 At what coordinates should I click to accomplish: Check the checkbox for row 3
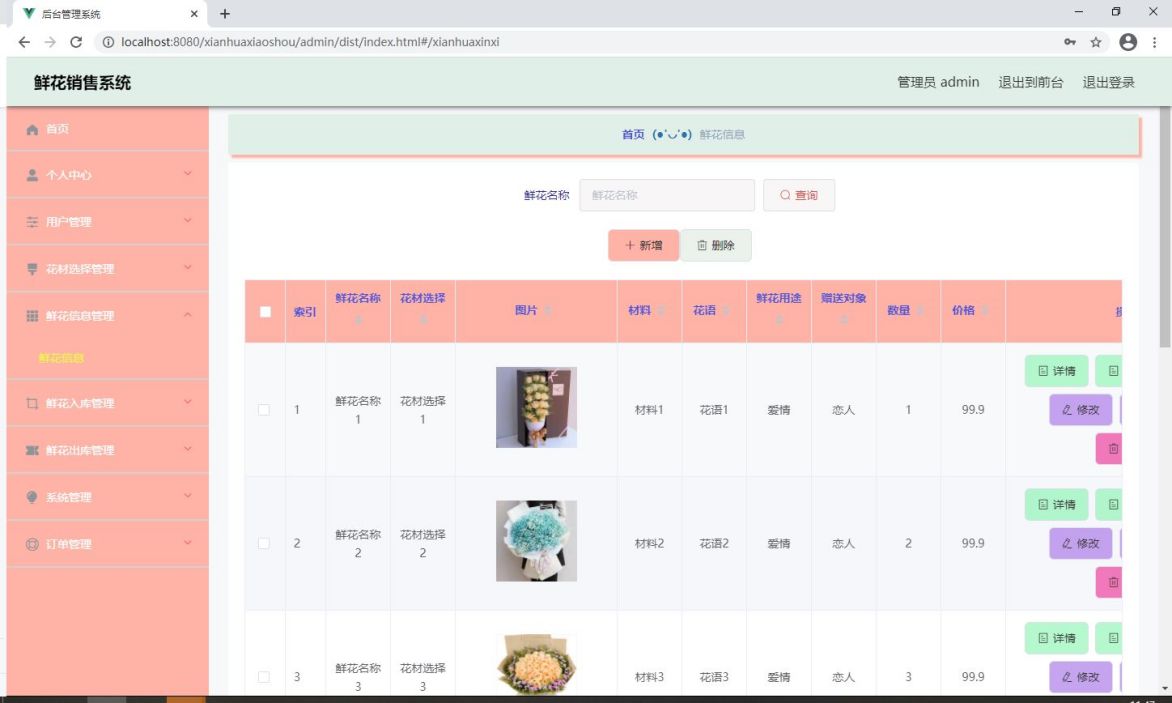coord(264,677)
